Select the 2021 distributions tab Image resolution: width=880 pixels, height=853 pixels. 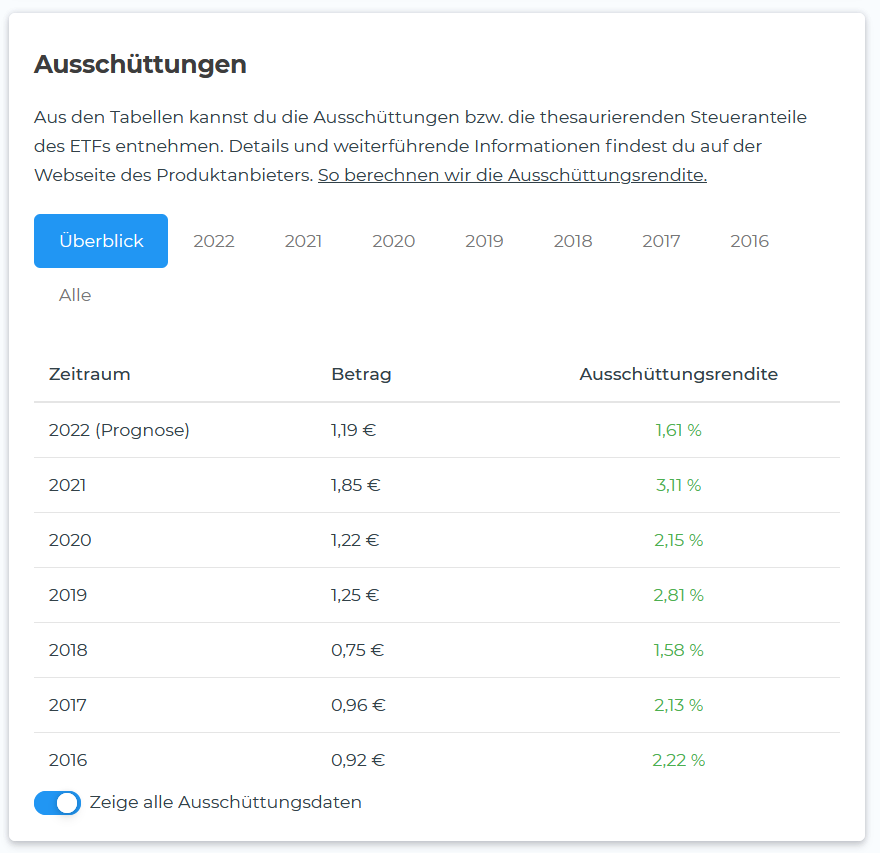pyautogui.click(x=303, y=241)
